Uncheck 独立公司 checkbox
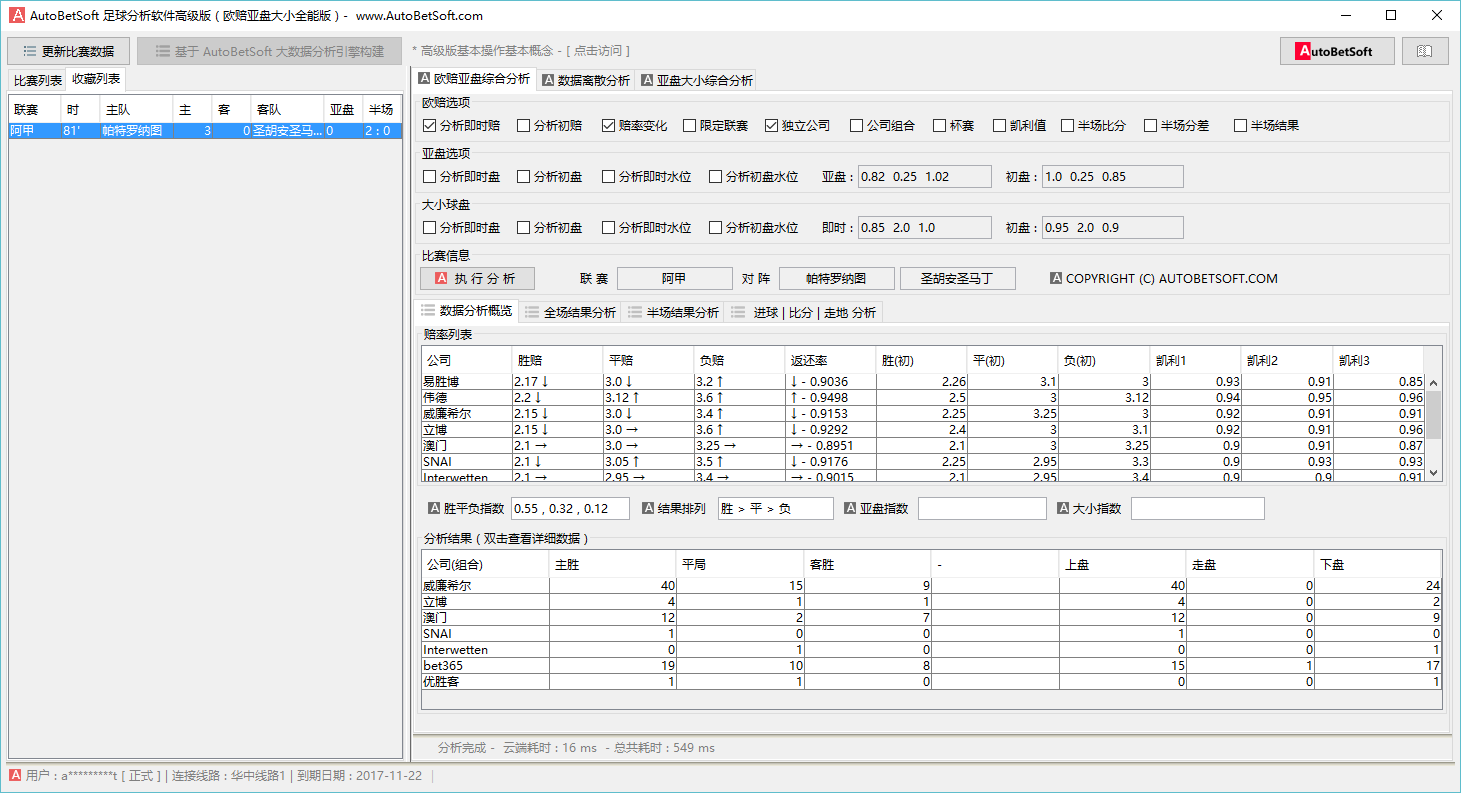 772,126
